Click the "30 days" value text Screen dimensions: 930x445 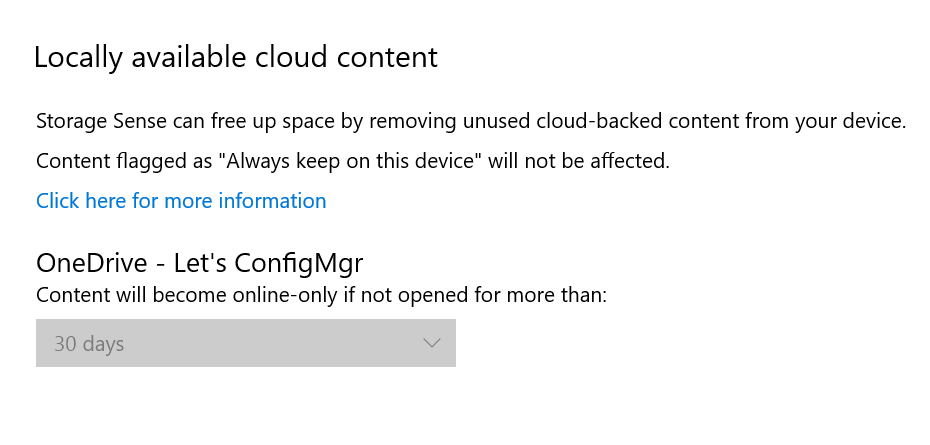point(89,344)
